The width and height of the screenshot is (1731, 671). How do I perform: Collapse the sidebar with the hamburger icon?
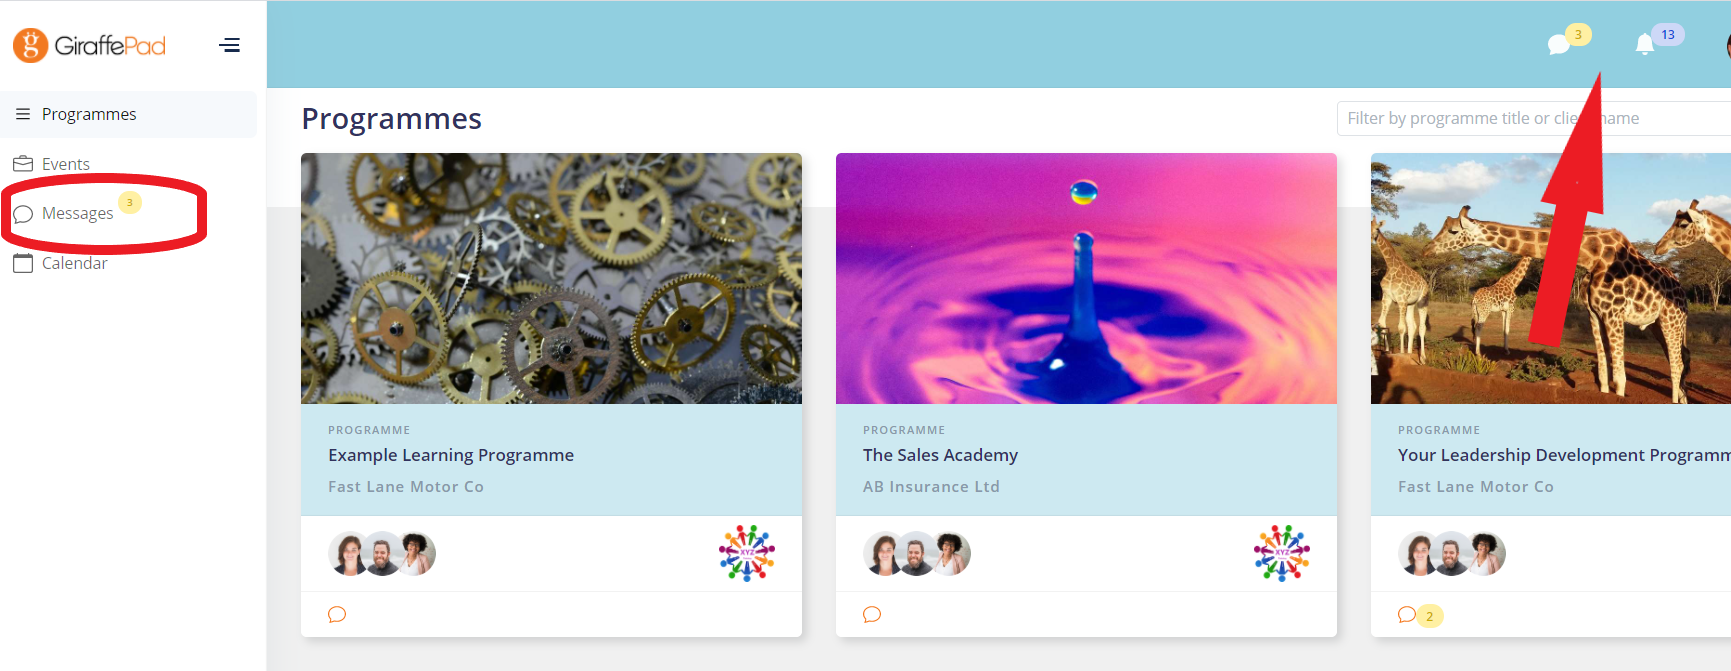[x=230, y=45]
